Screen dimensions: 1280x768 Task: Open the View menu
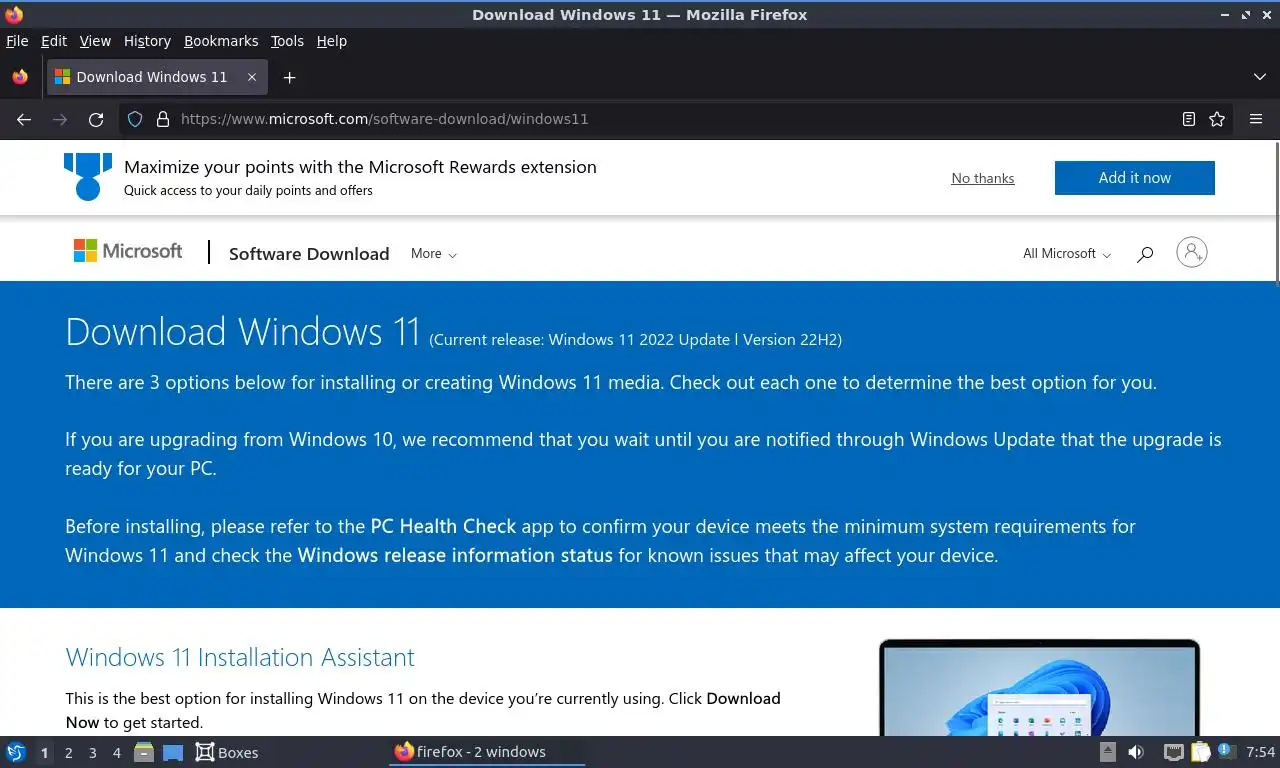click(95, 41)
